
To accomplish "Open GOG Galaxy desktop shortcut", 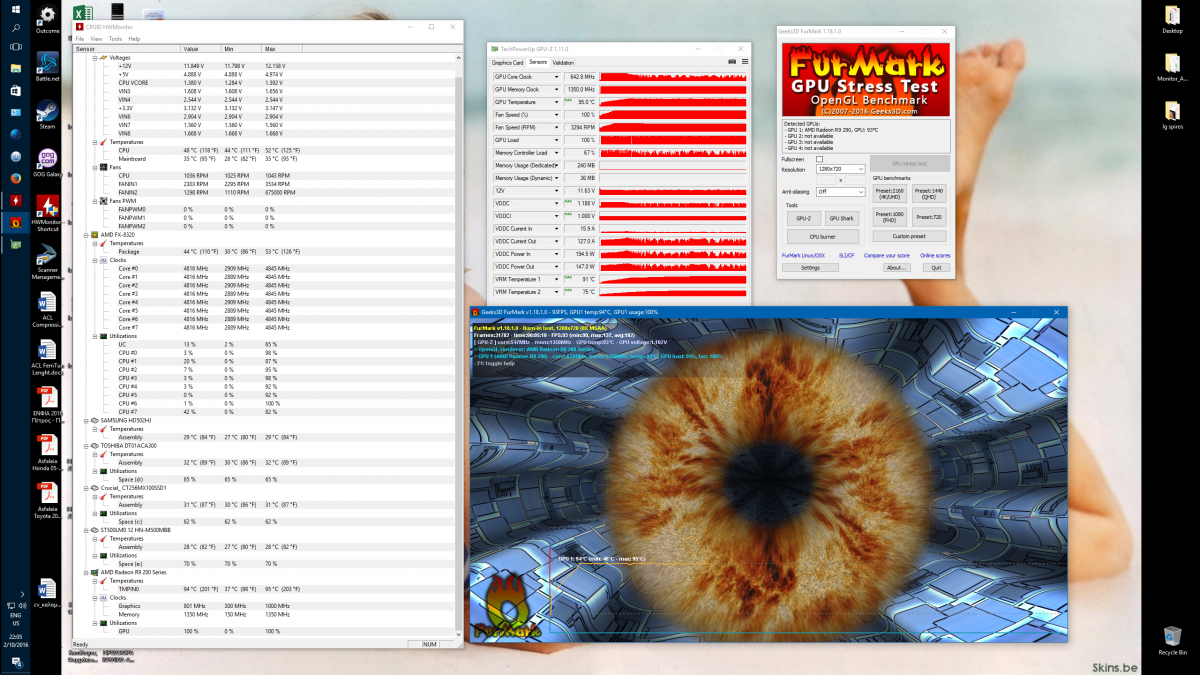I will point(47,162).
